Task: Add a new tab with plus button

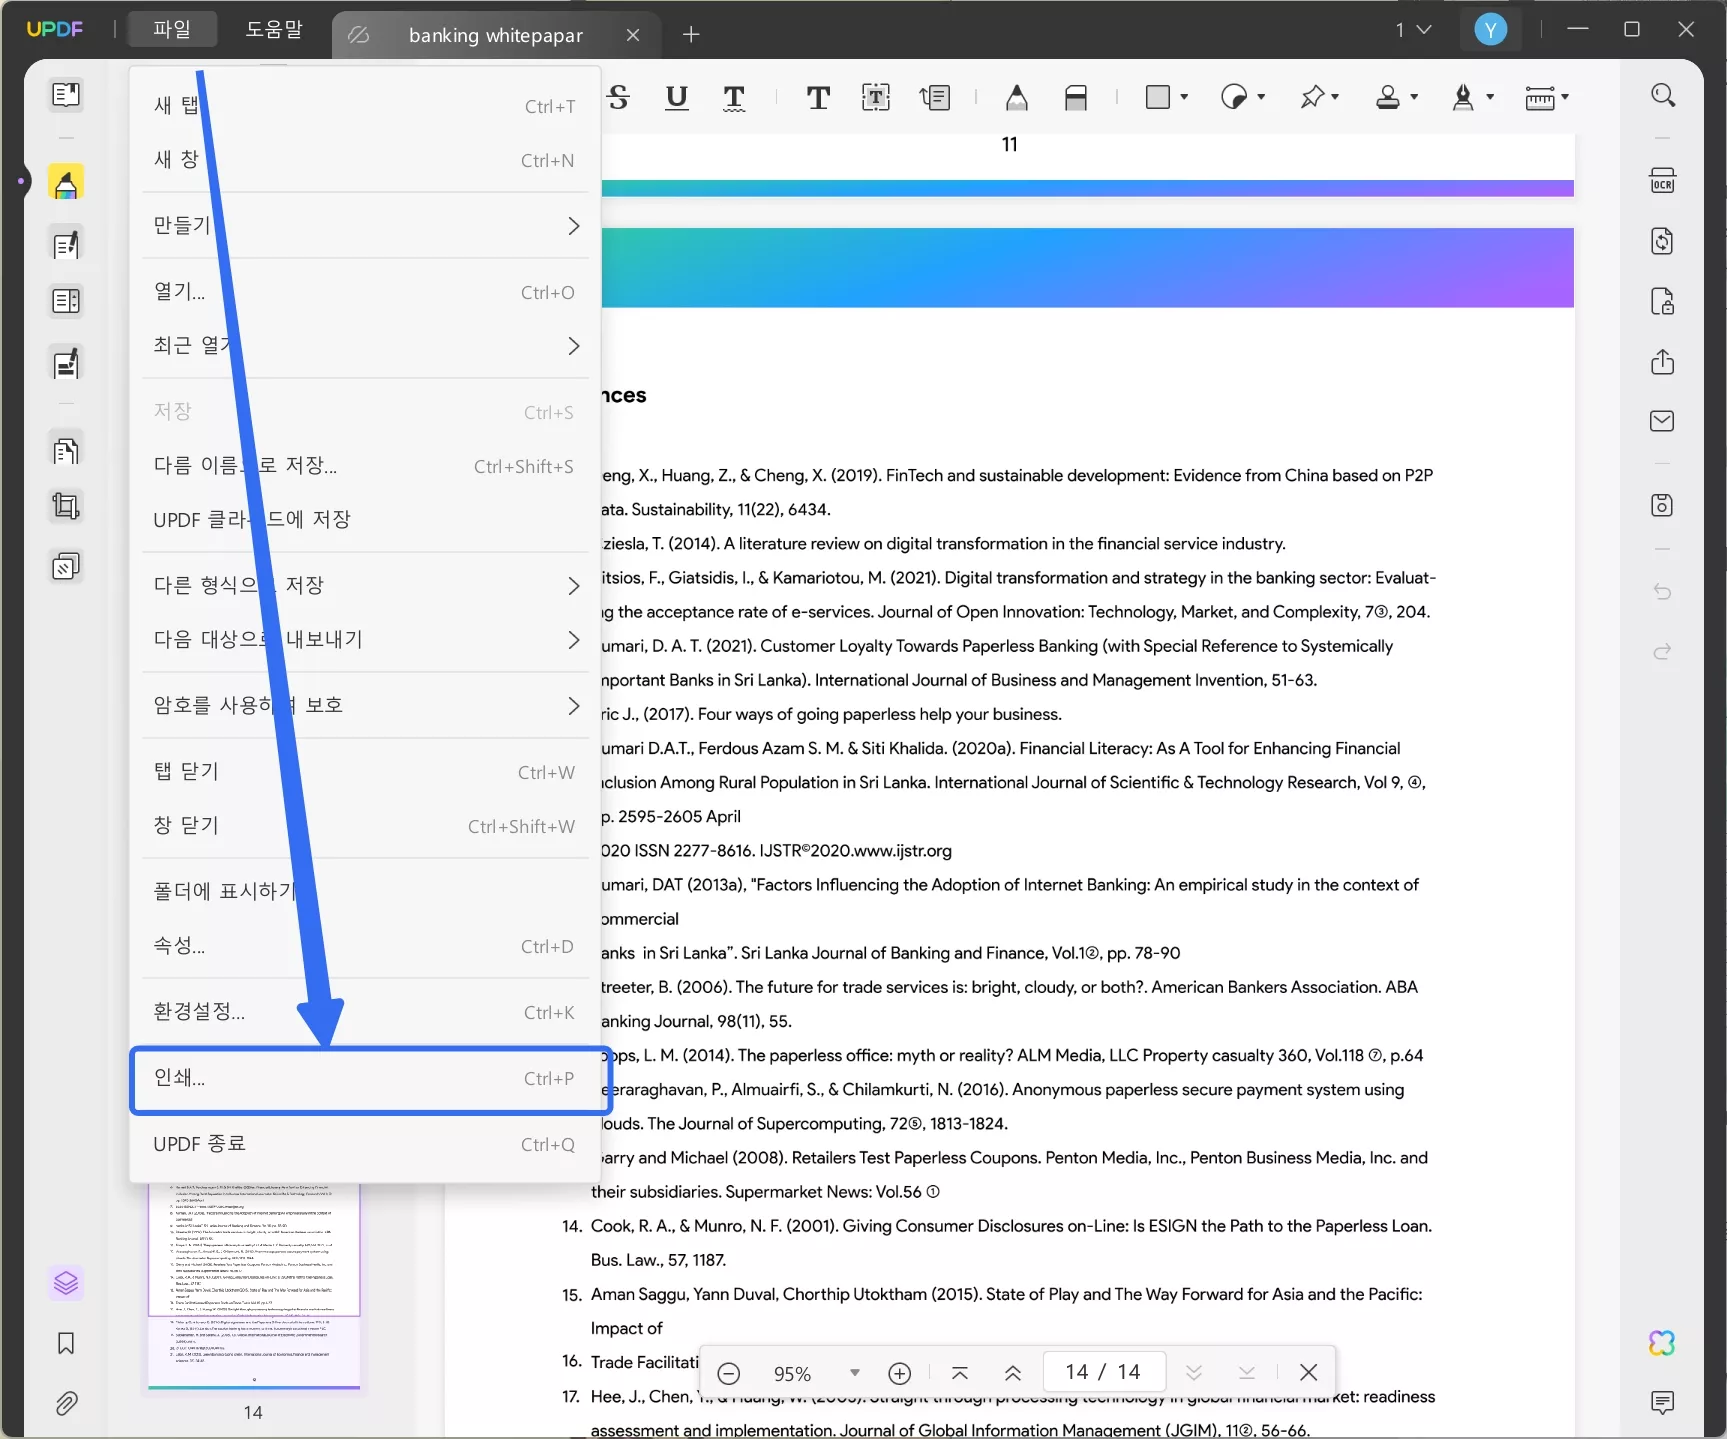Action: point(691,35)
